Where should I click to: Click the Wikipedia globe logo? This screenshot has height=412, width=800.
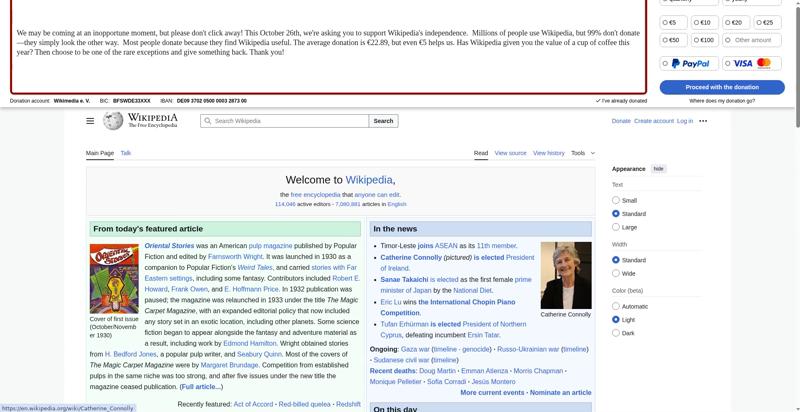pos(114,121)
